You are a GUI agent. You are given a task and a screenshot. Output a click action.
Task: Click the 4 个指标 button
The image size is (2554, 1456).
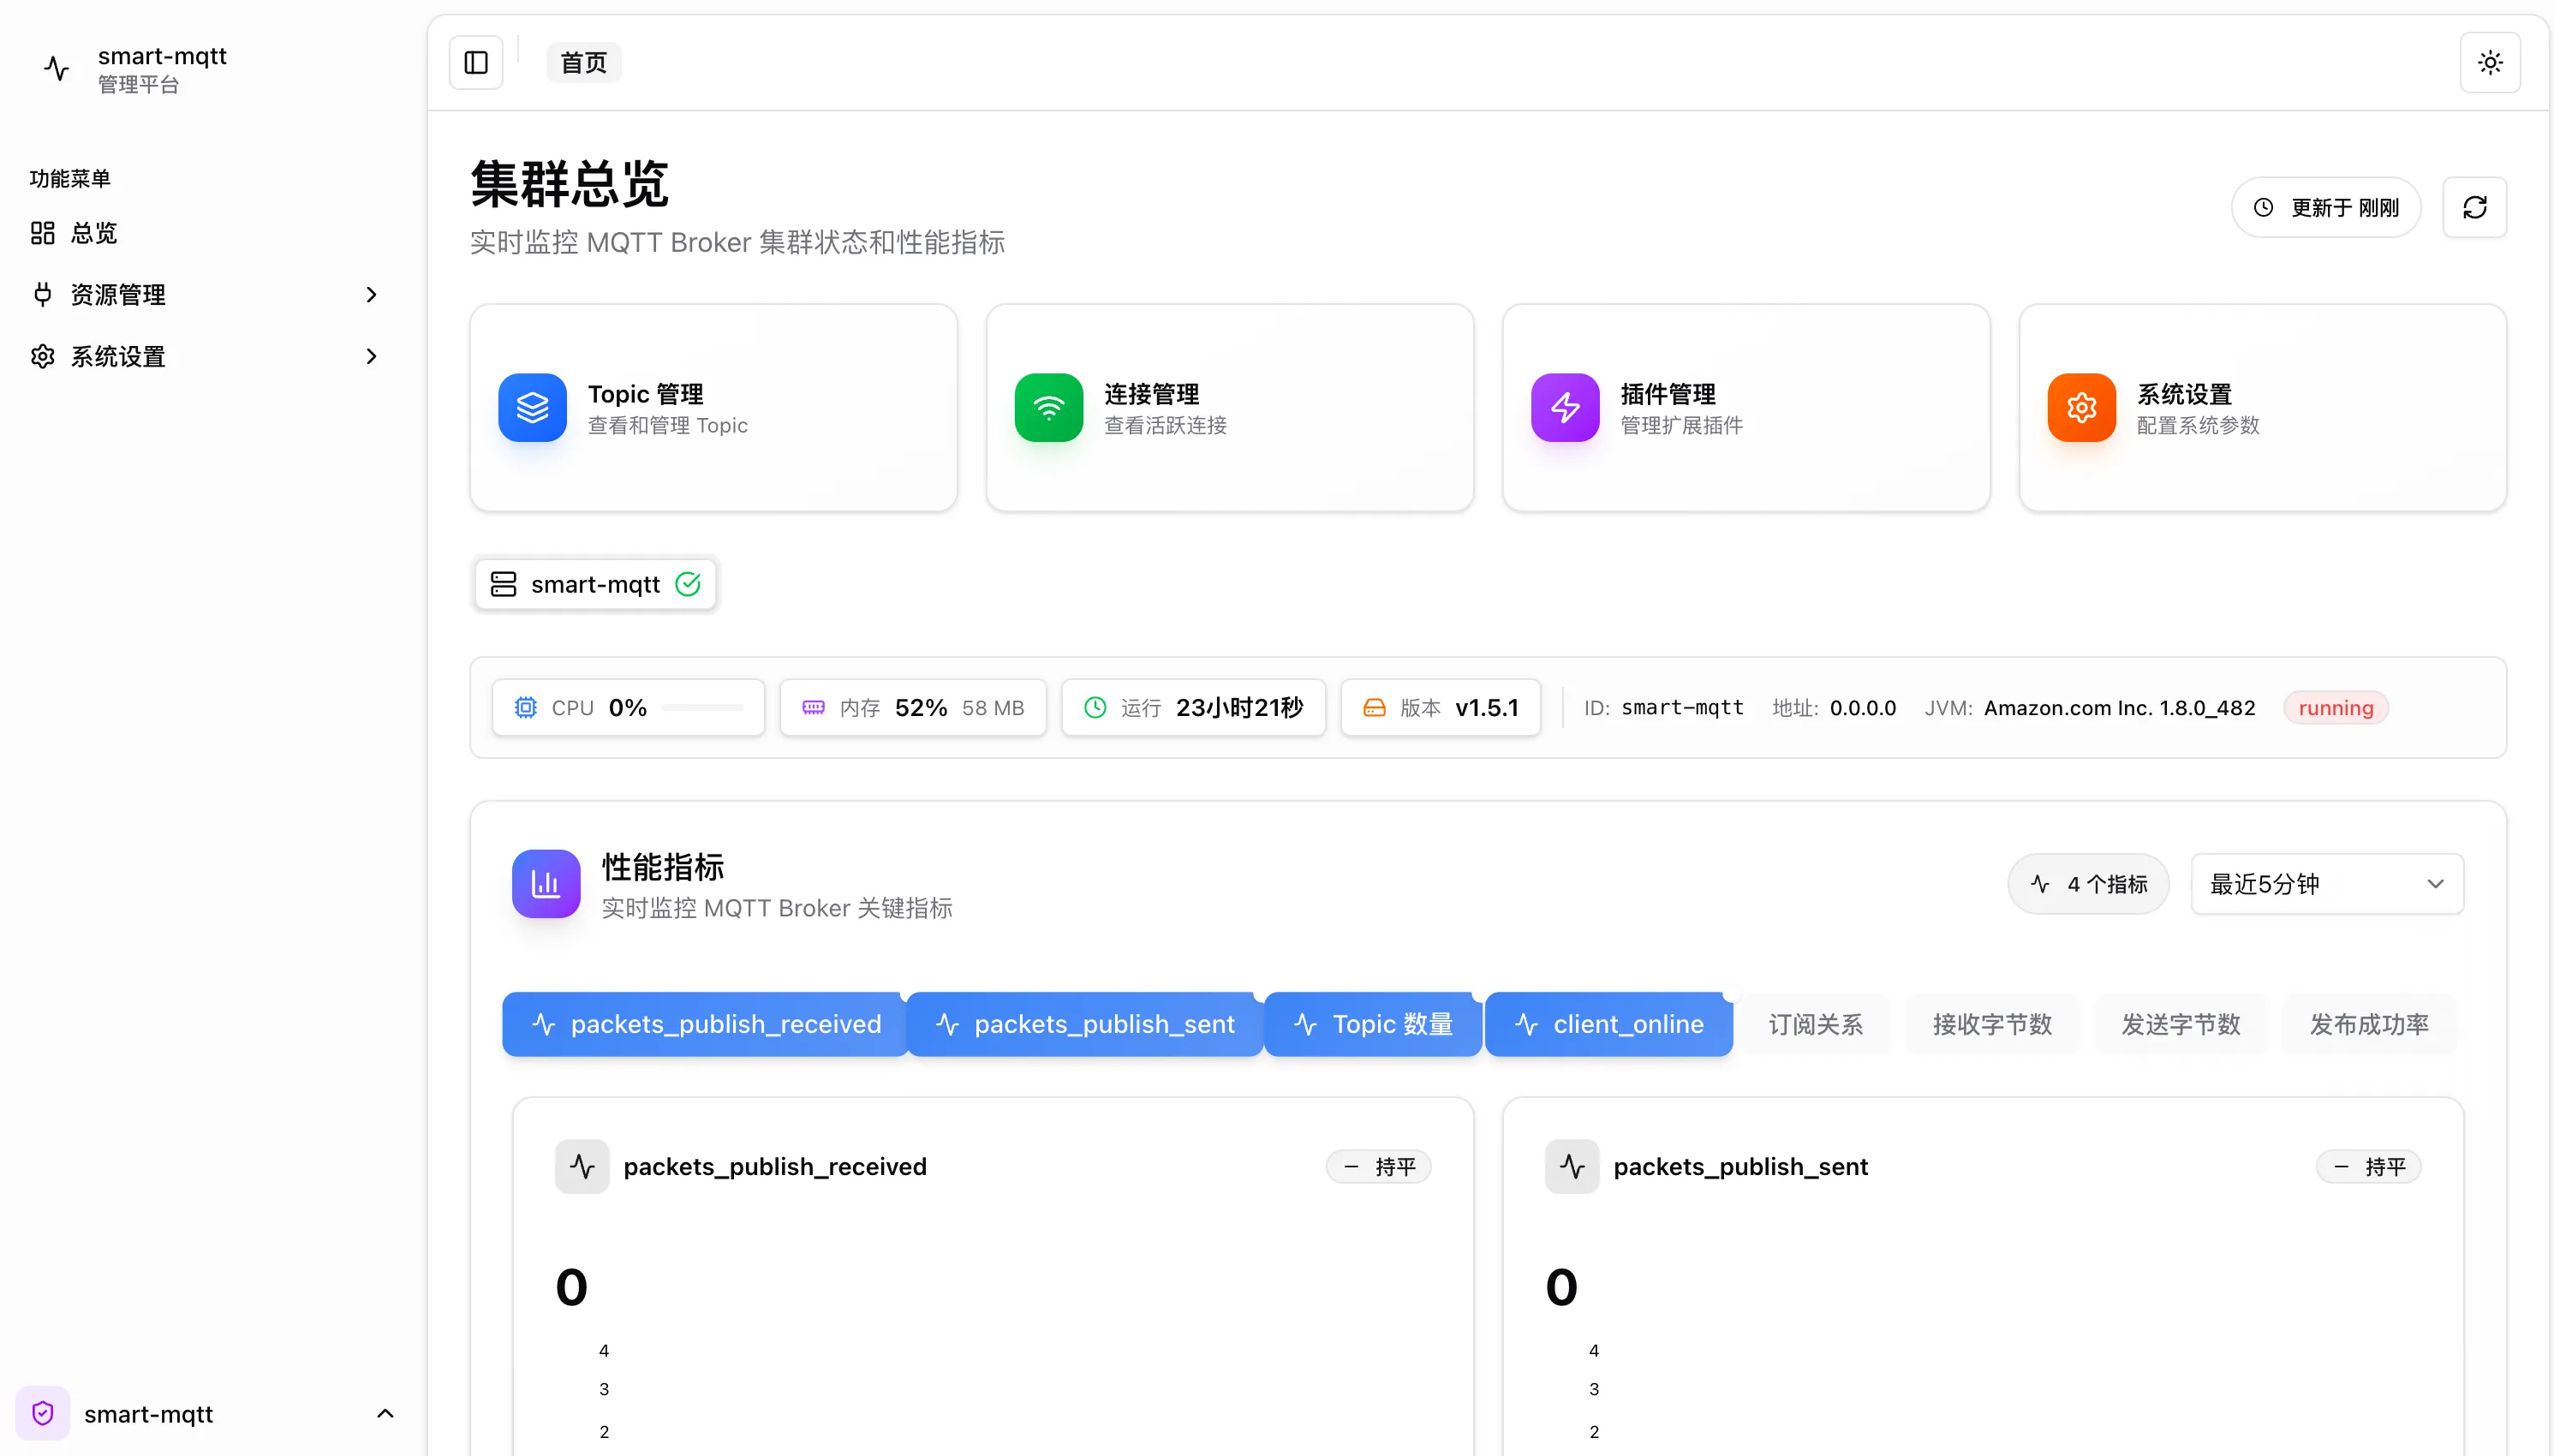2088,884
